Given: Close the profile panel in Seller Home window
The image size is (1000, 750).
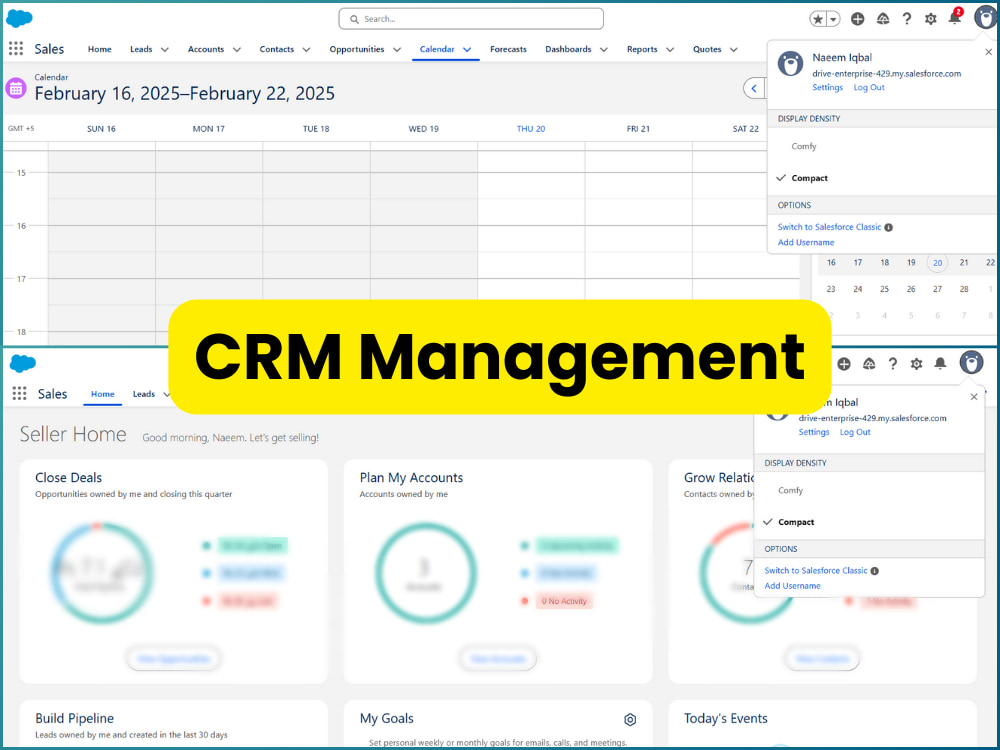Looking at the screenshot, I should click(x=974, y=397).
